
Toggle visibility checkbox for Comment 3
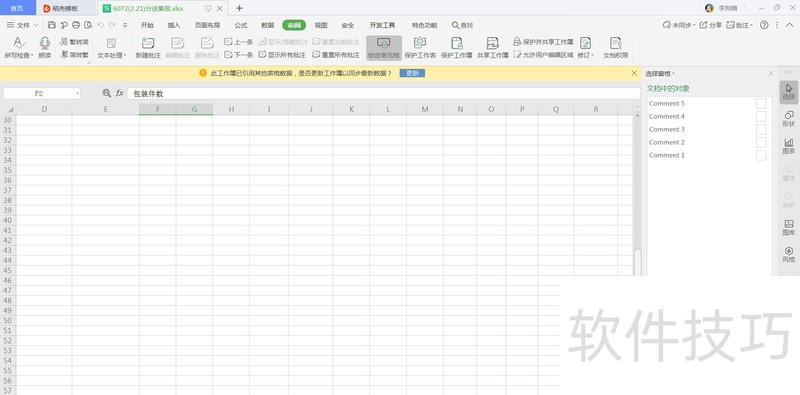click(761, 130)
